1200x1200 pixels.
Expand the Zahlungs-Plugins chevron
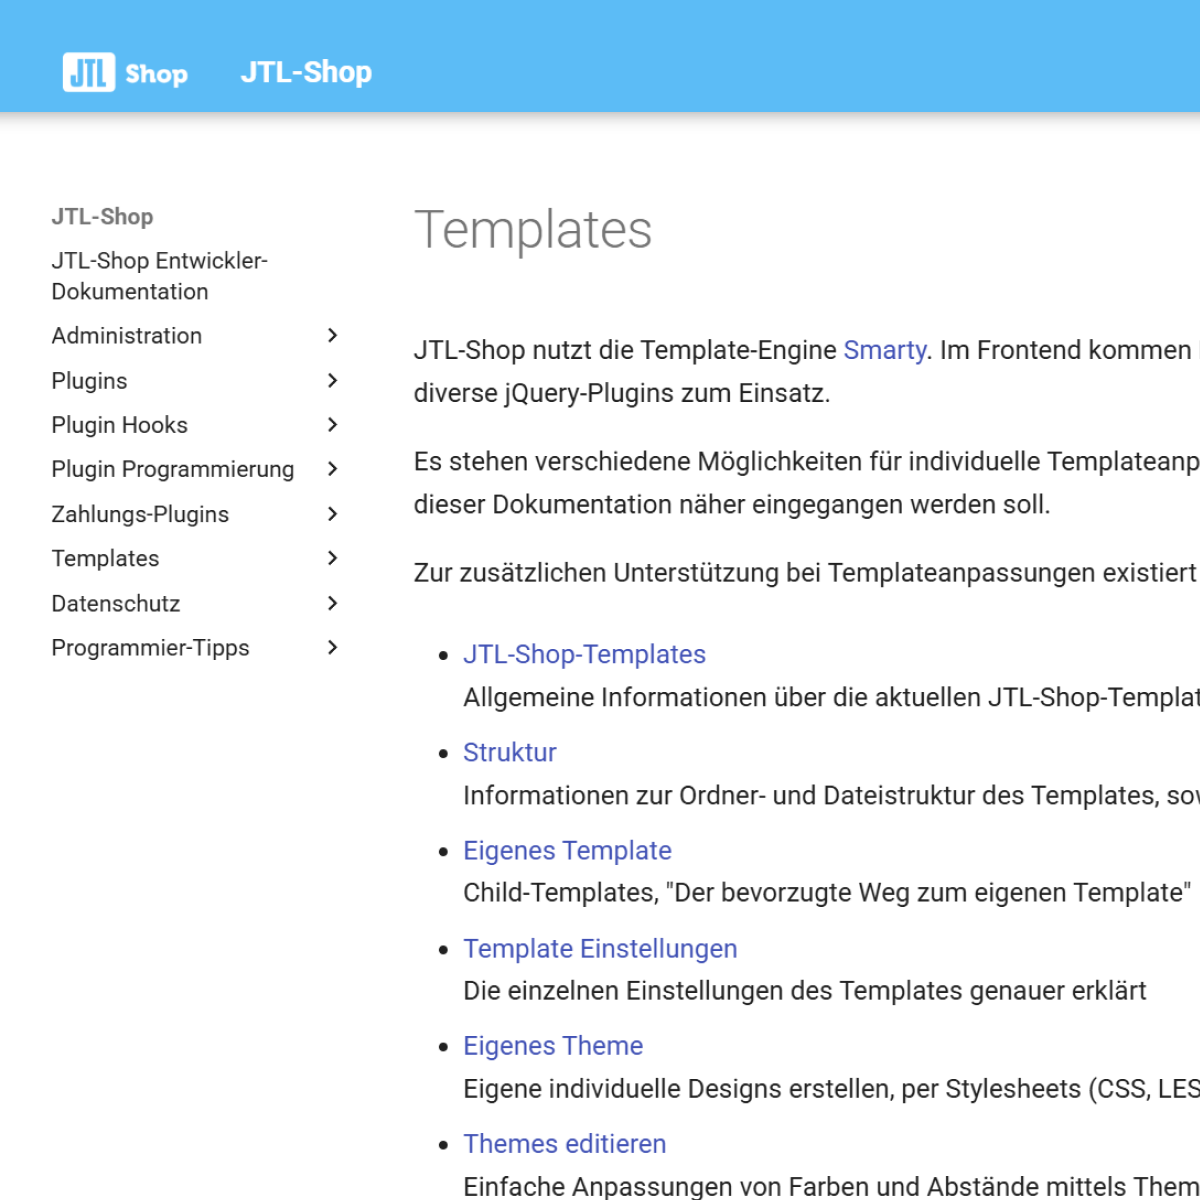tap(333, 513)
